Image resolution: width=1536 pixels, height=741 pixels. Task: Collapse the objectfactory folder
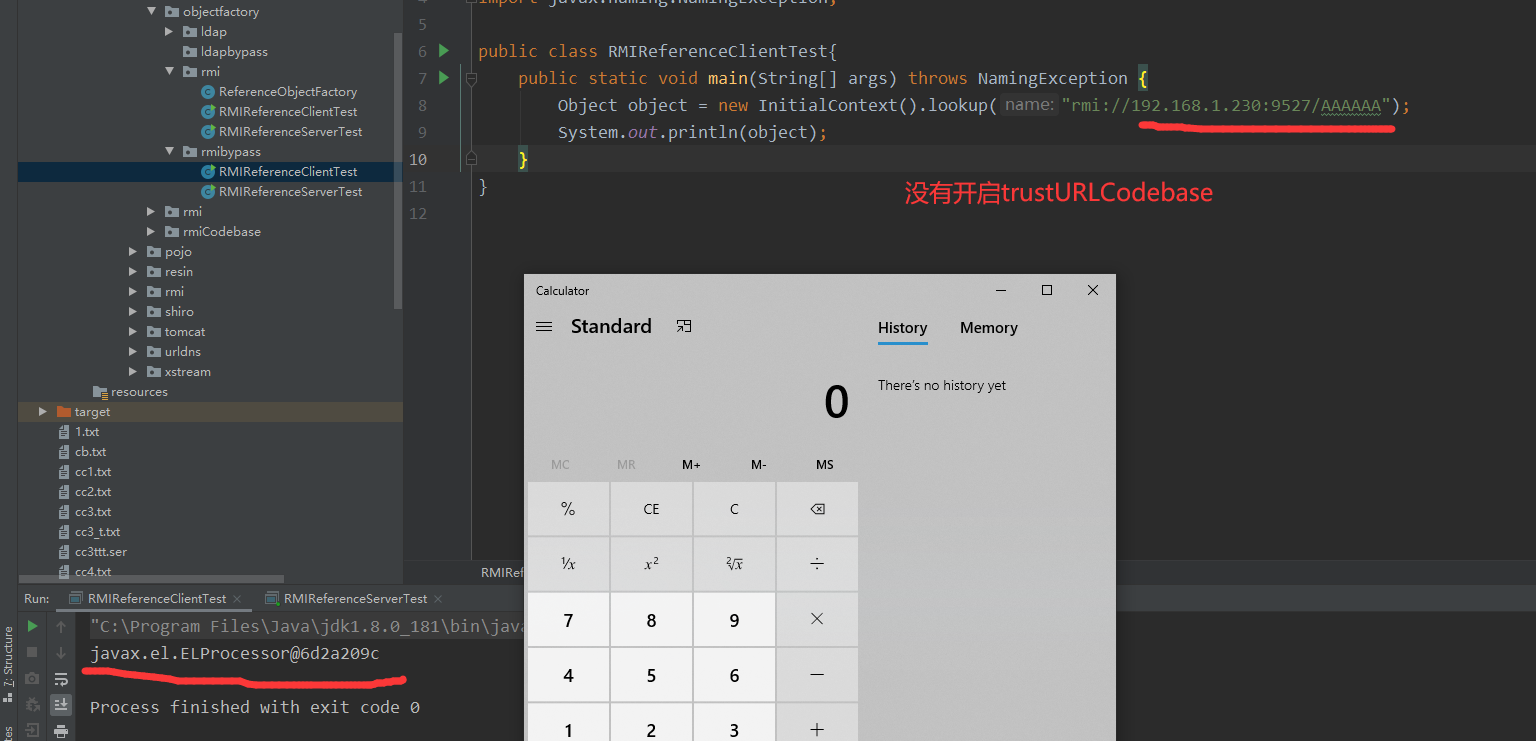point(152,12)
